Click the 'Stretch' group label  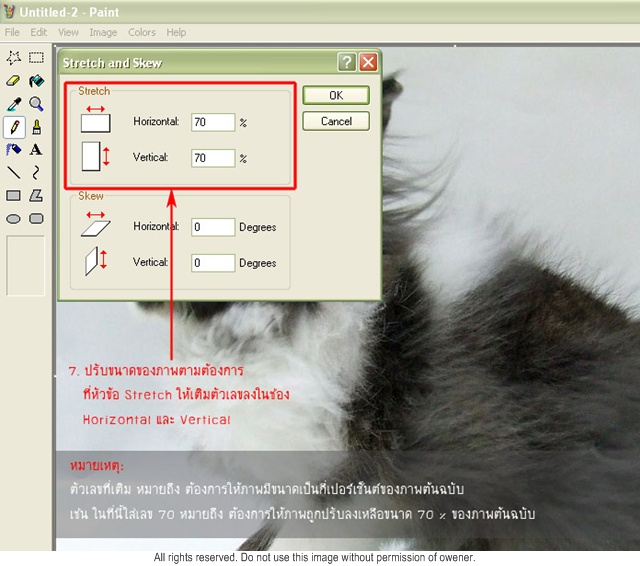tap(94, 91)
